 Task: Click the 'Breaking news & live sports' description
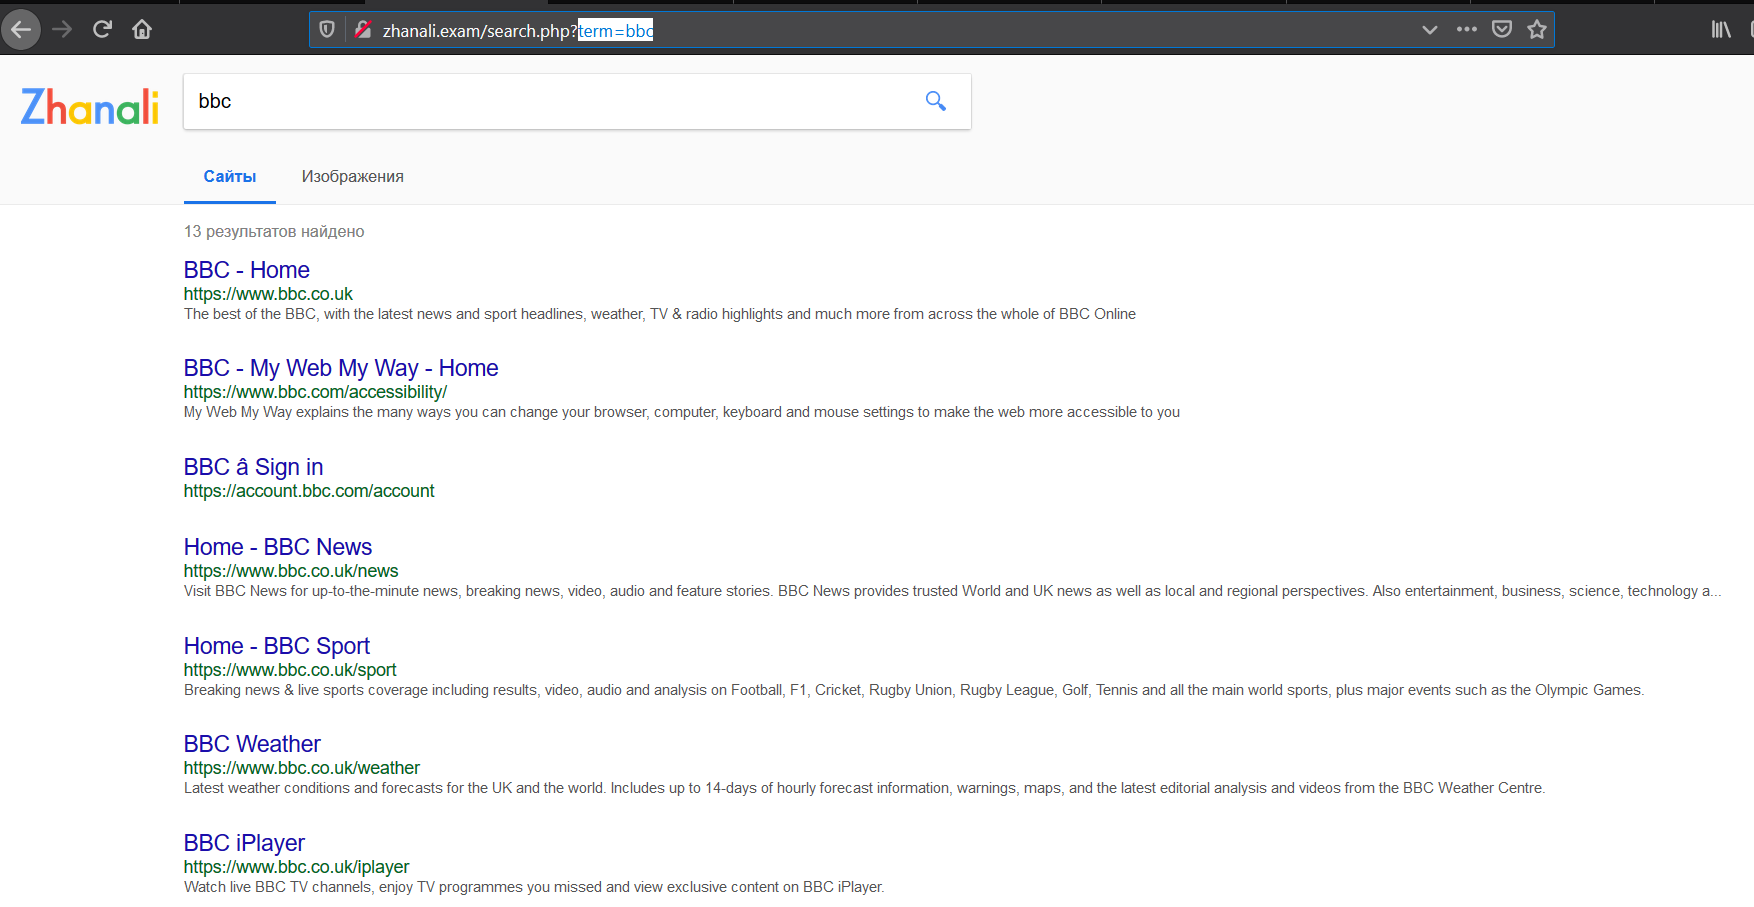coord(914,690)
